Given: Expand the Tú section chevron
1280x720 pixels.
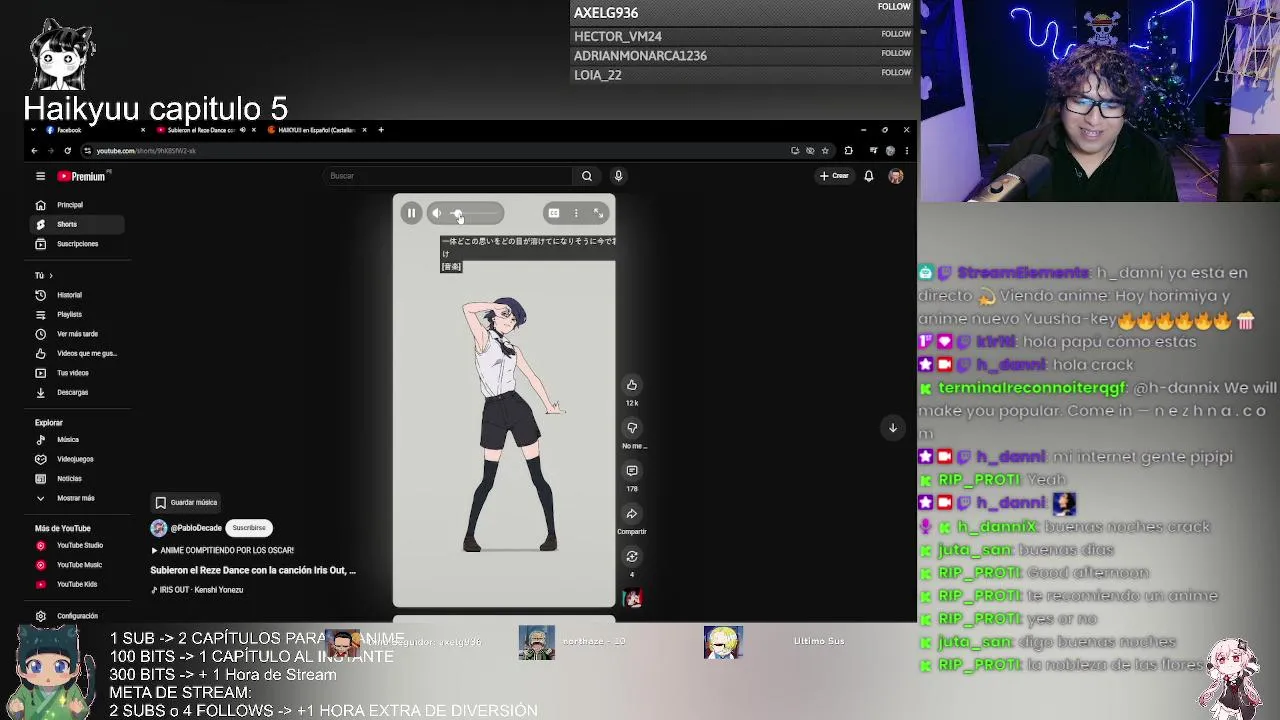Looking at the screenshot, I should coord(50,275).
